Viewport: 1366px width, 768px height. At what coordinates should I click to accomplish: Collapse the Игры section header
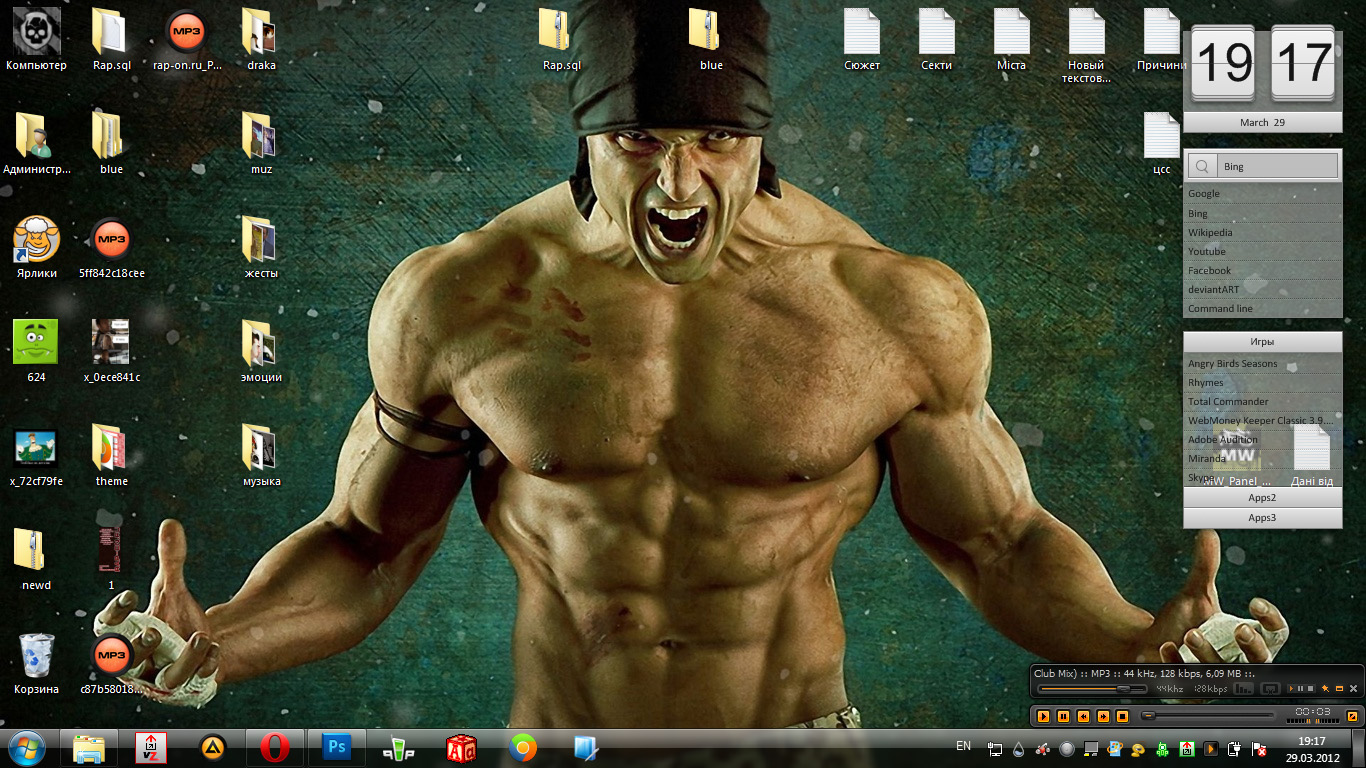click(1262, 342)
